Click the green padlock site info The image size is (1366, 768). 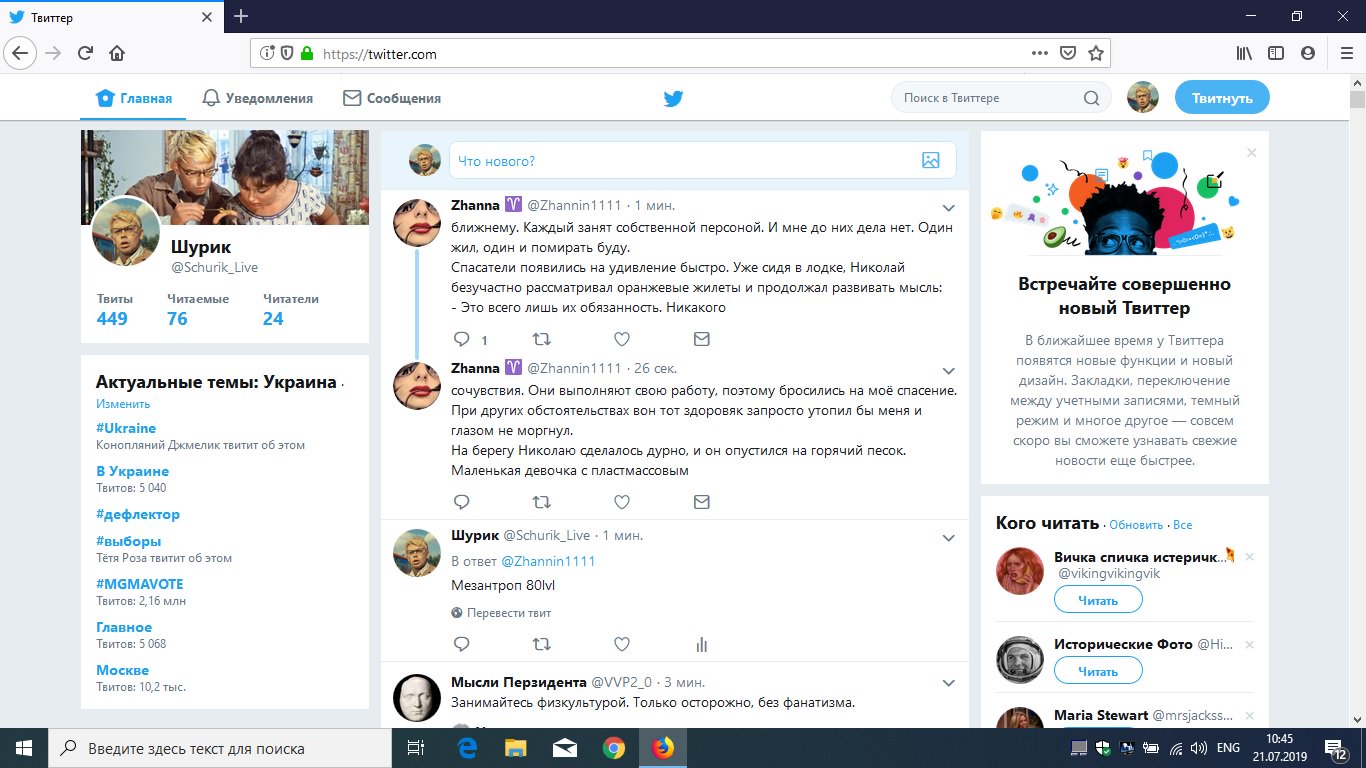pyautogui.click(x=307, y=54)
